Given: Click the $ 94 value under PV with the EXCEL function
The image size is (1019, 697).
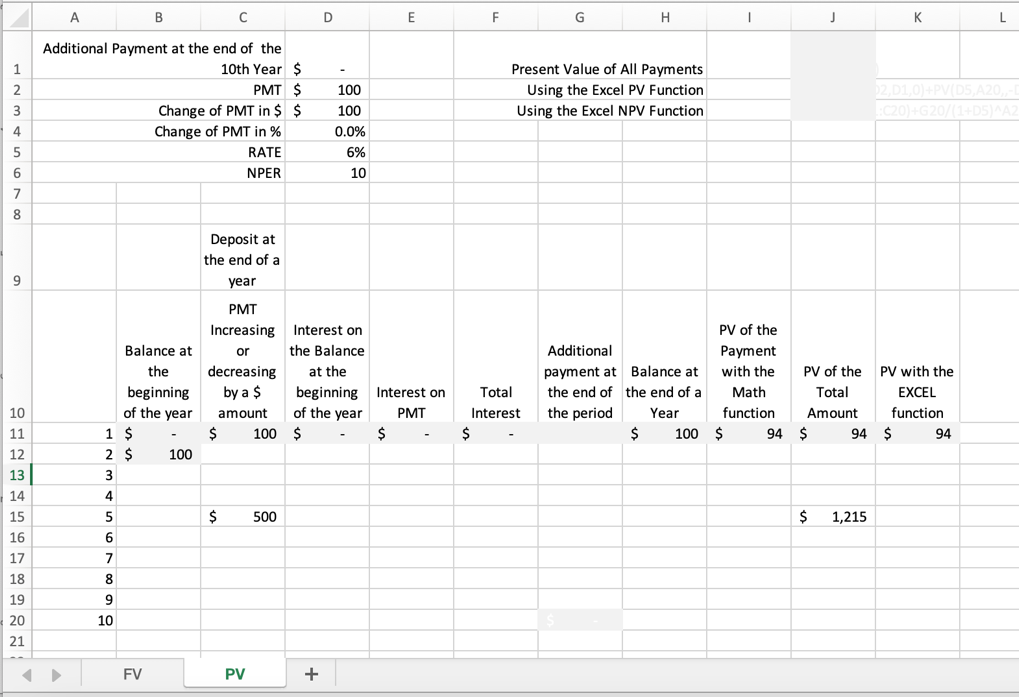Looking at the screenshot, I should (917, 433).
